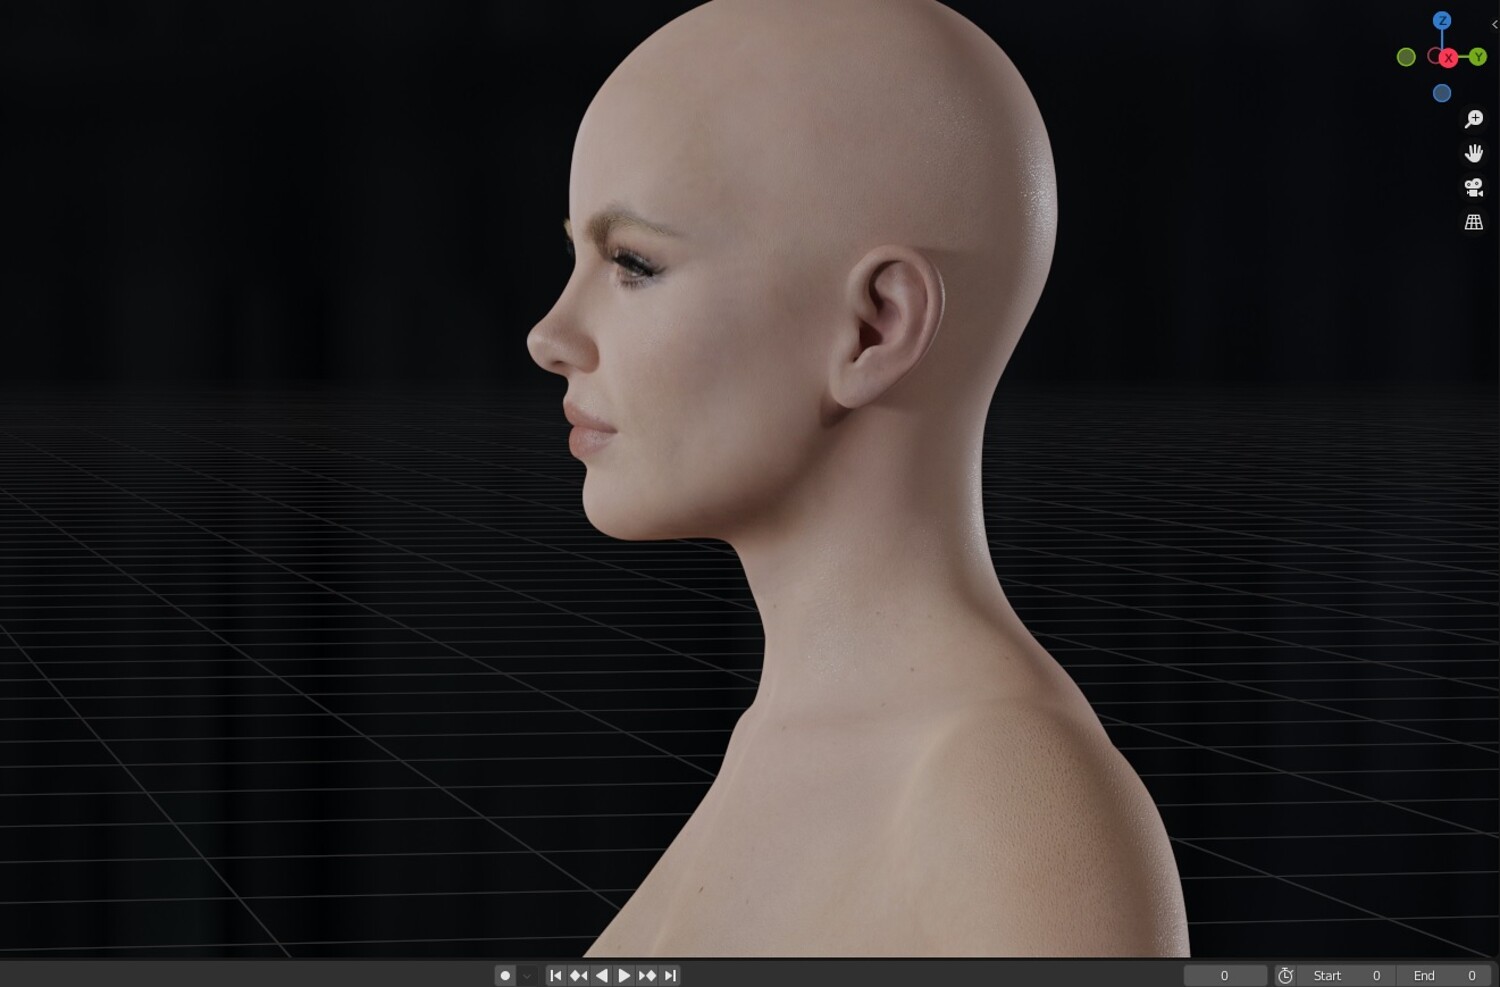Image resolution: width=1500 pixels, height=987 pixels.
Task: Jump to the previous keyframe
Action: click(578, 975)
